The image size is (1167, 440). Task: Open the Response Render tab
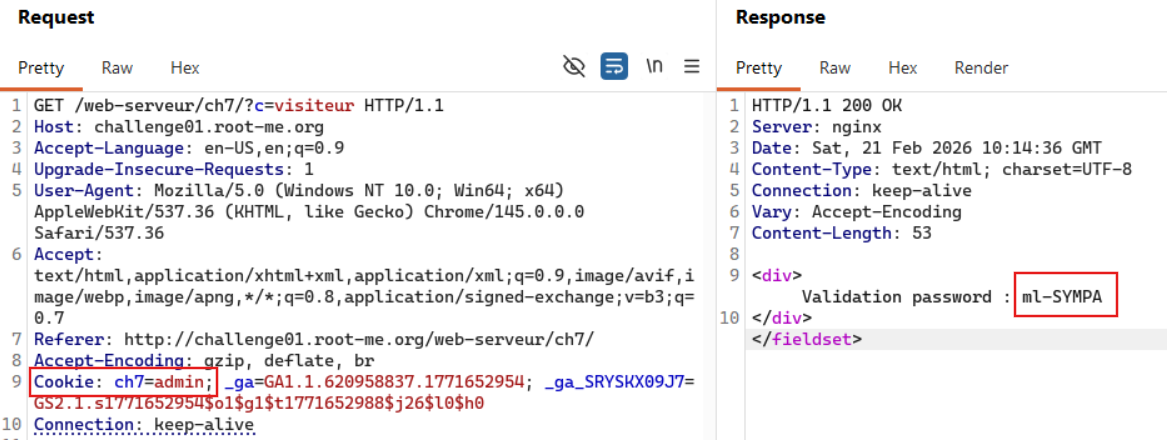(981, 68)
